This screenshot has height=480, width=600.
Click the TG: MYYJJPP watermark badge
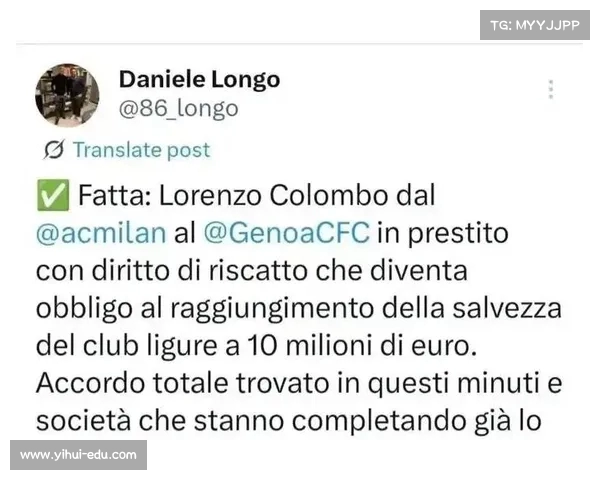pos(535,25)
